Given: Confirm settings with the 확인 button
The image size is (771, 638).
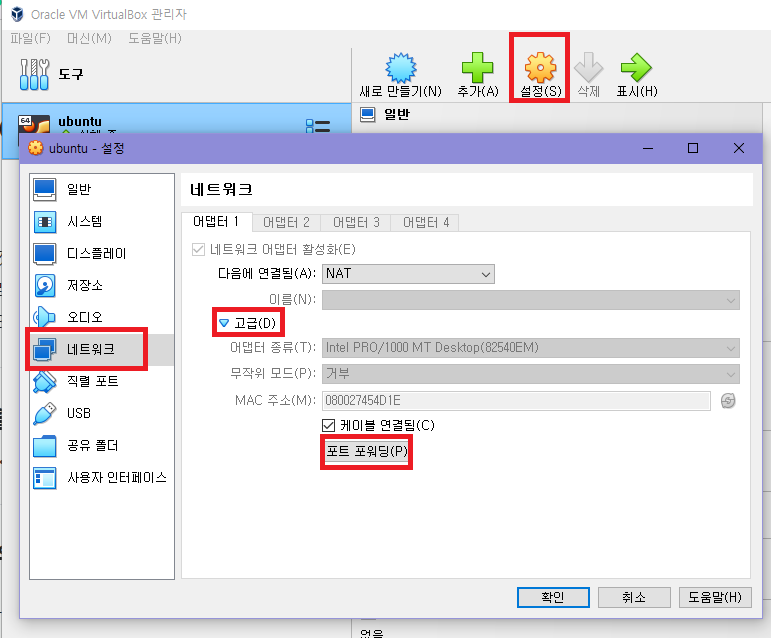Looking at the screenshot, I should pos(553,597).
